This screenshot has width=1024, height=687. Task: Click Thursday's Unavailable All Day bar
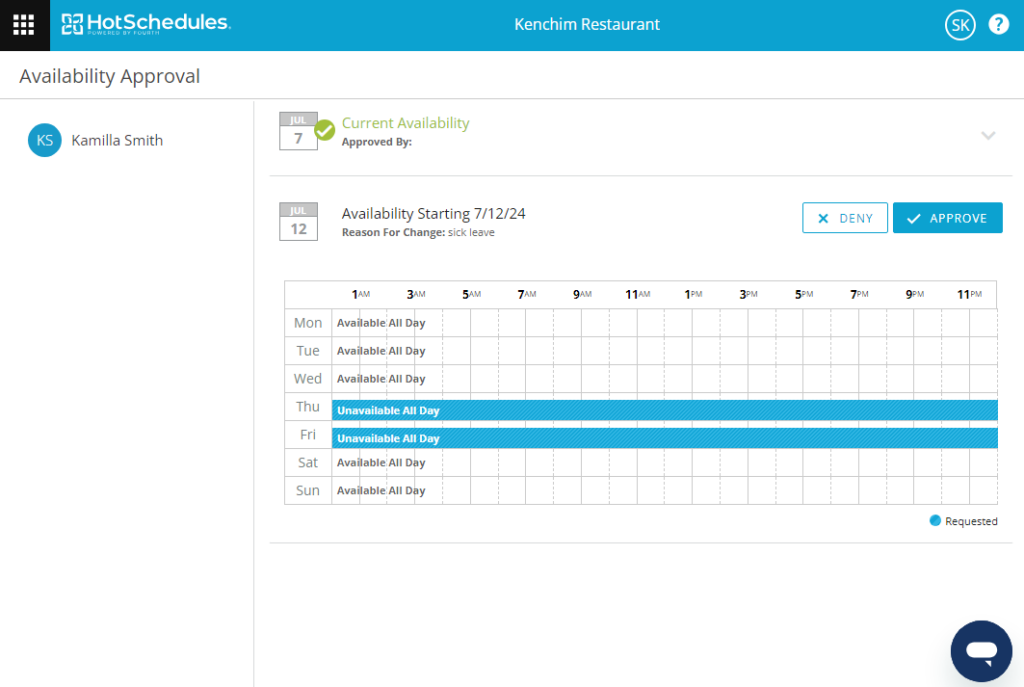(x=664, y=410)
